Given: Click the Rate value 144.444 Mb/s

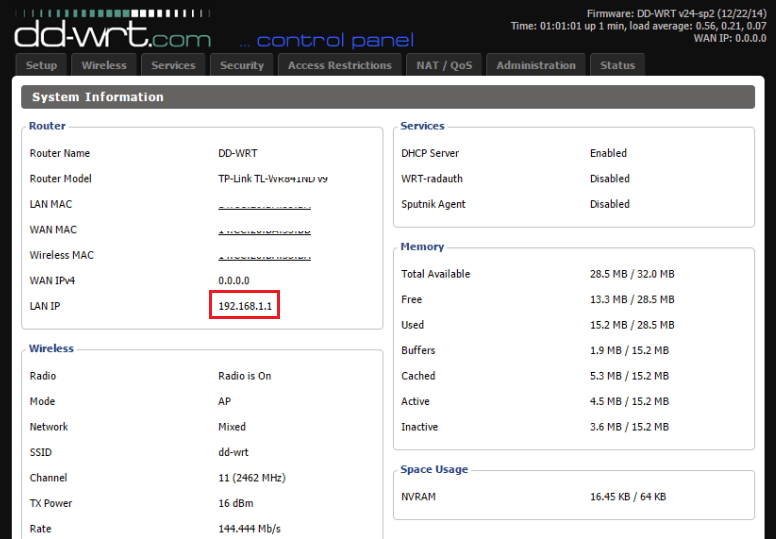Looking at the screenshot, I should 249,529.
